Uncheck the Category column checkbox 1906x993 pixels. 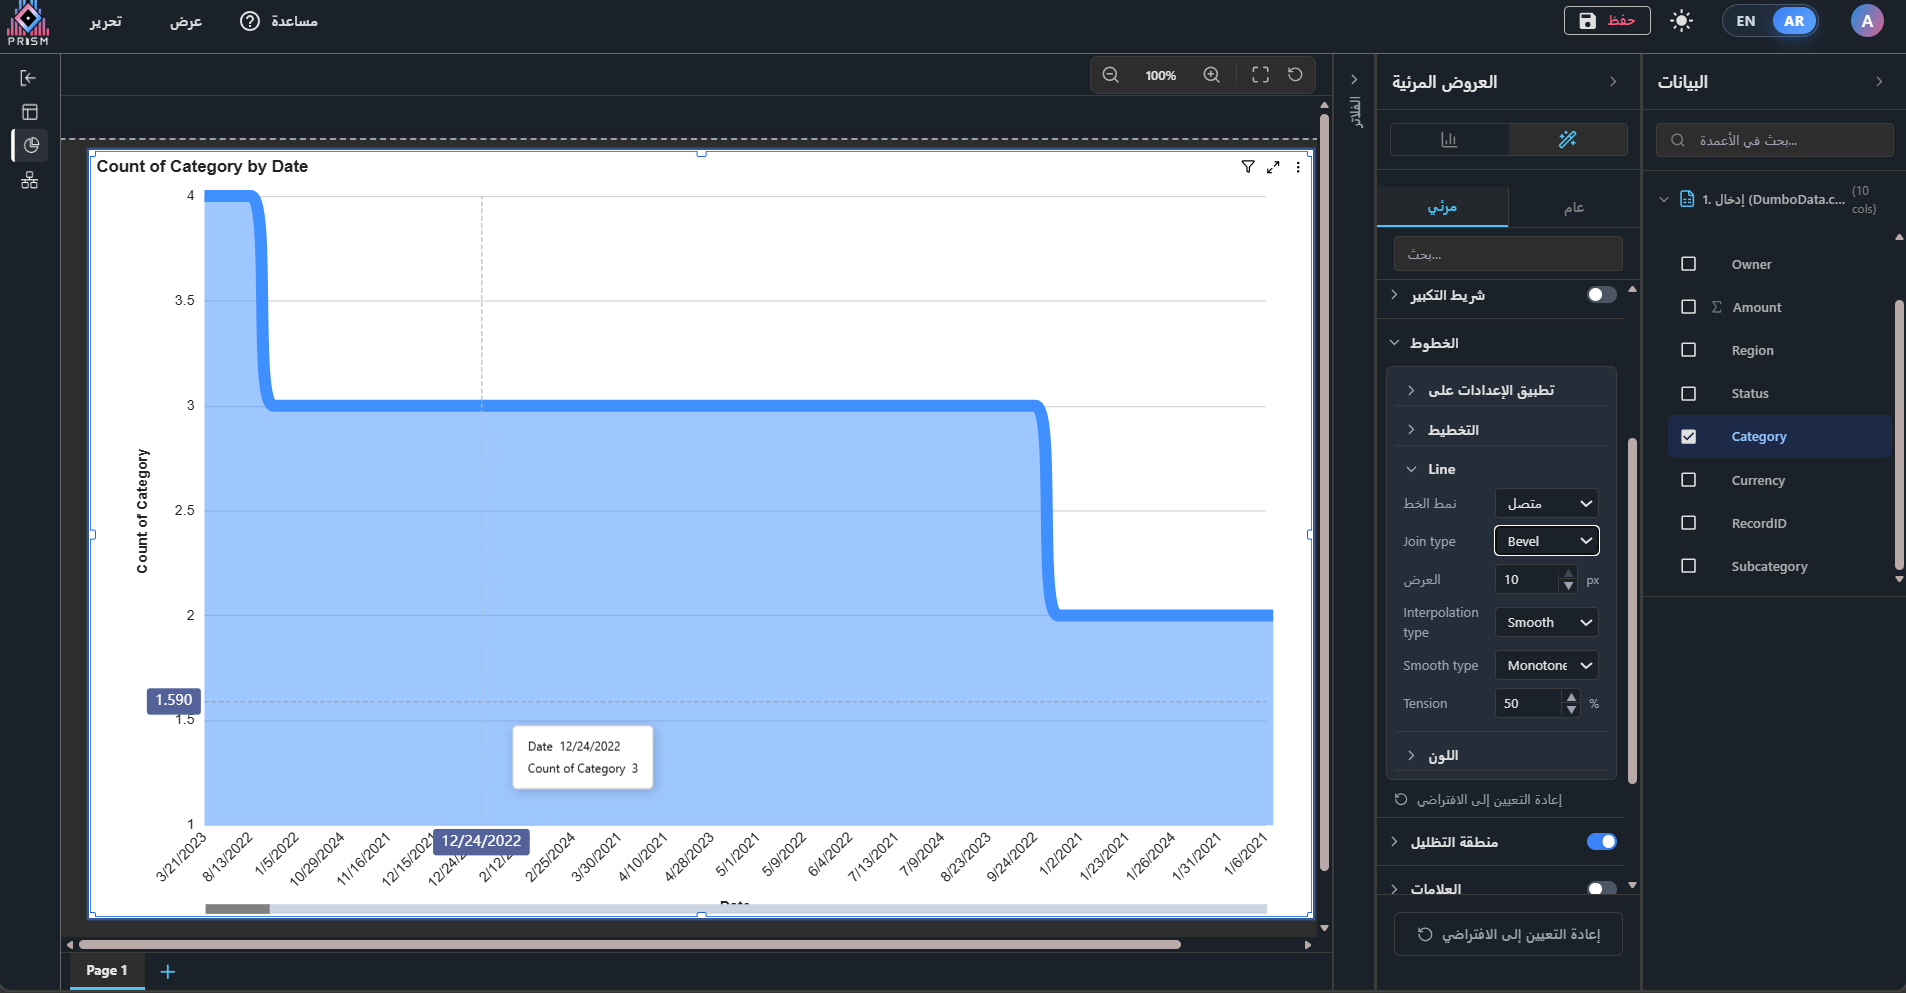1689,437
